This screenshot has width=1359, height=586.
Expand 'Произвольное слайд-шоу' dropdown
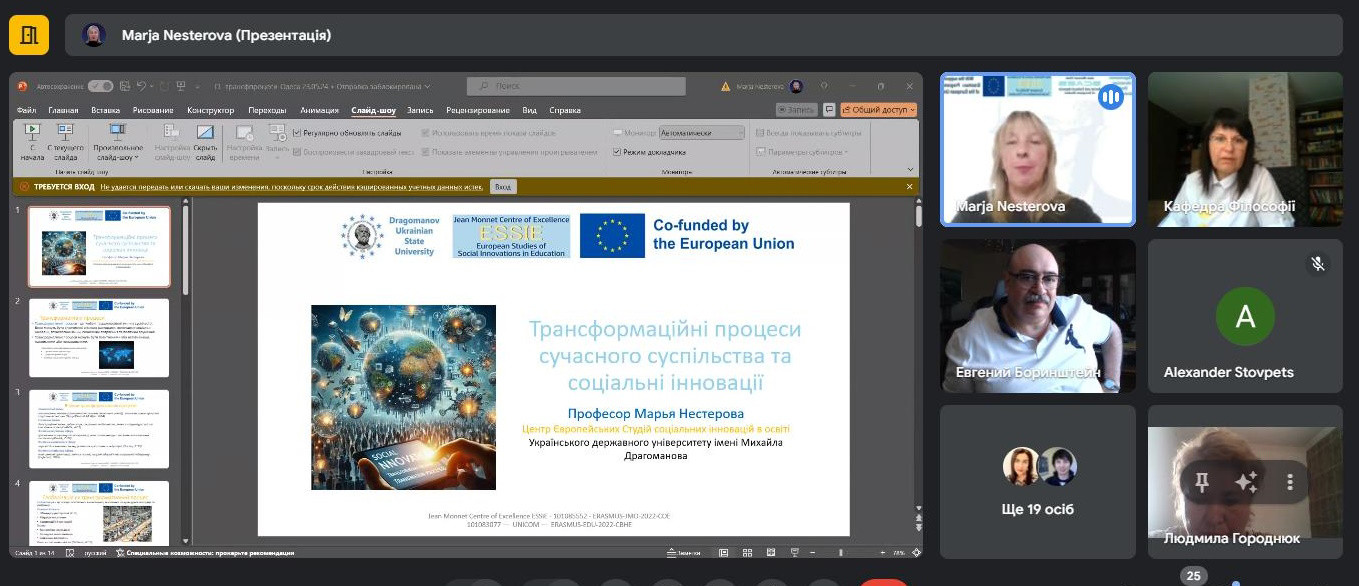point(118,157)
